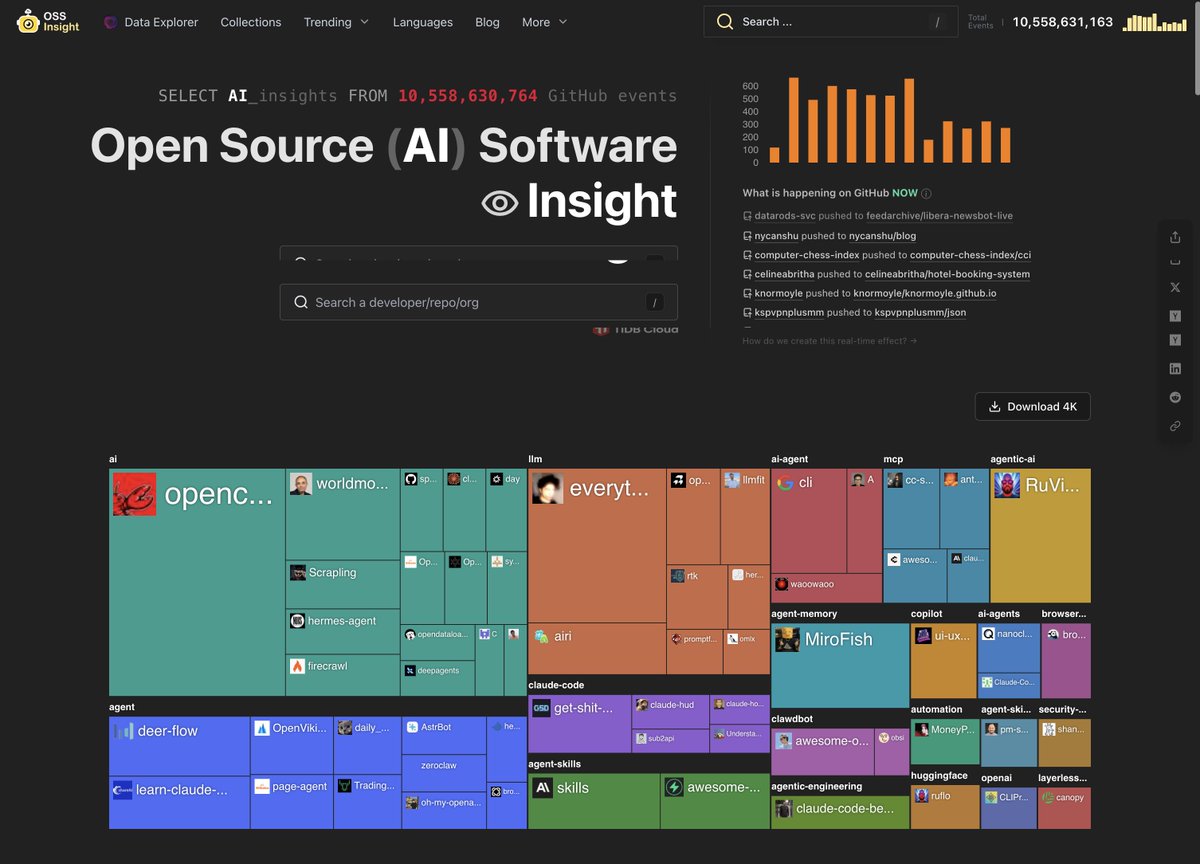Share on Reddit via the sidebar icon
Image resolution: width=1200 pixels, height=864 pixels.
[1175, 397]
